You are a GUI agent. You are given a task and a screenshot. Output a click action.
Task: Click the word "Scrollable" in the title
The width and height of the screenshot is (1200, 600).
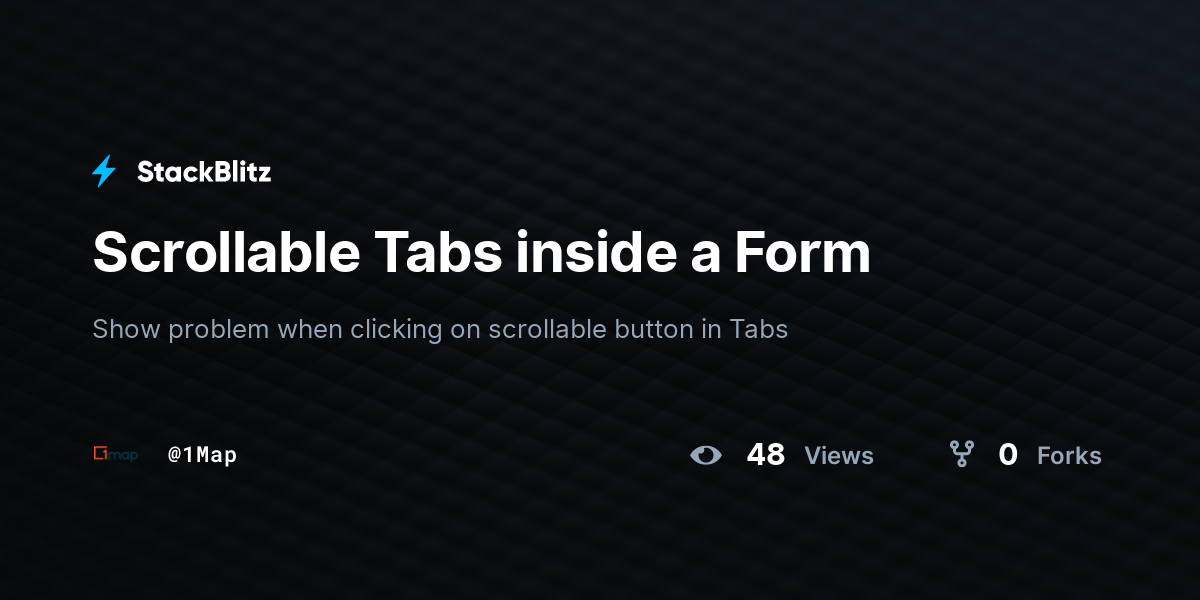coord(226,253)
